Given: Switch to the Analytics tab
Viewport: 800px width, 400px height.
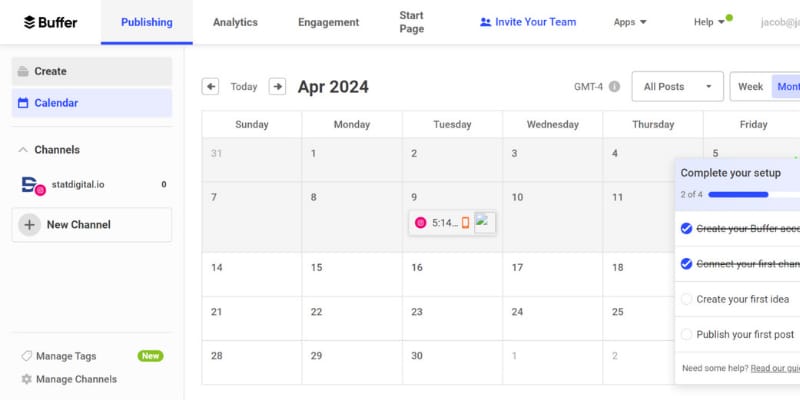Looking at the screenshot, I should click(235, 22).
